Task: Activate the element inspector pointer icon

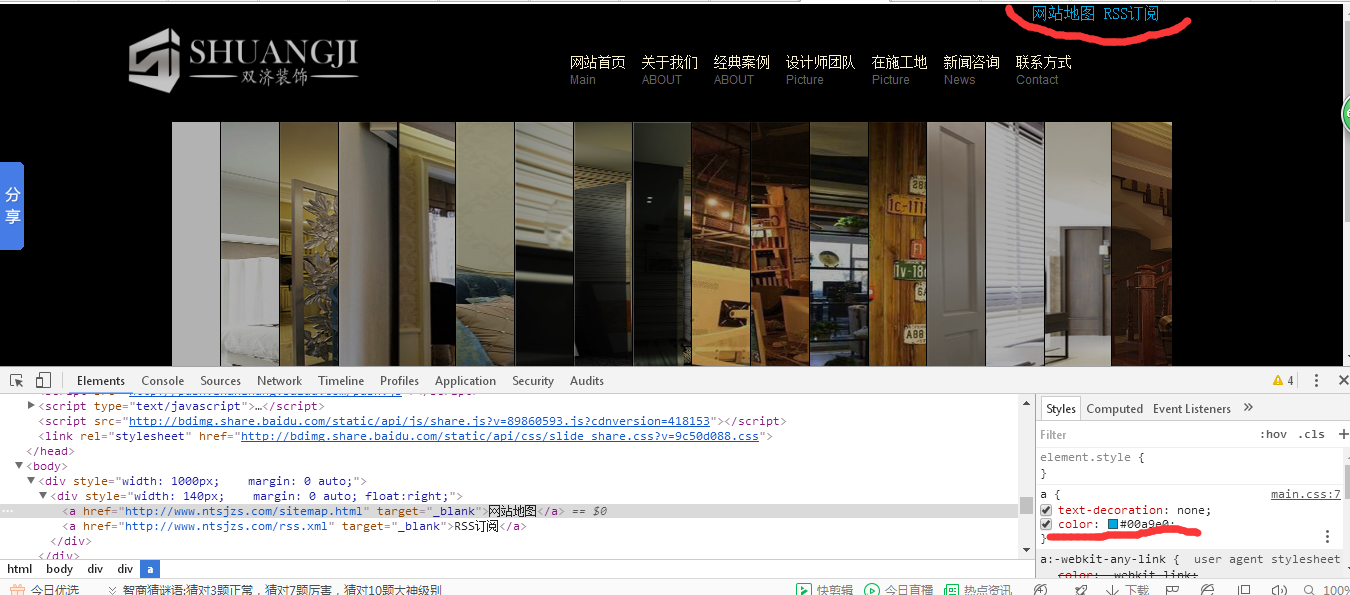Action: 17,381
